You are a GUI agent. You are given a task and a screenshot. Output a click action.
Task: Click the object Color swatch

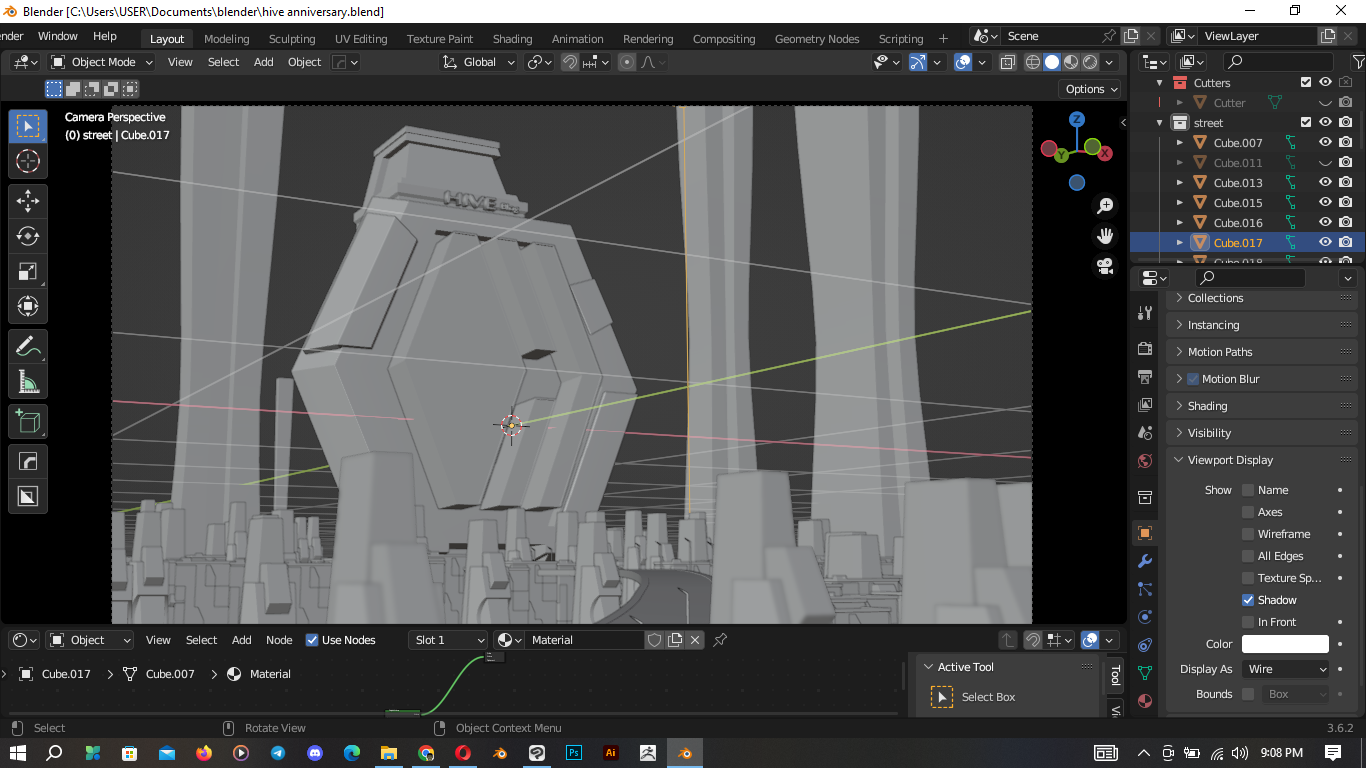tap(1285, 644)
